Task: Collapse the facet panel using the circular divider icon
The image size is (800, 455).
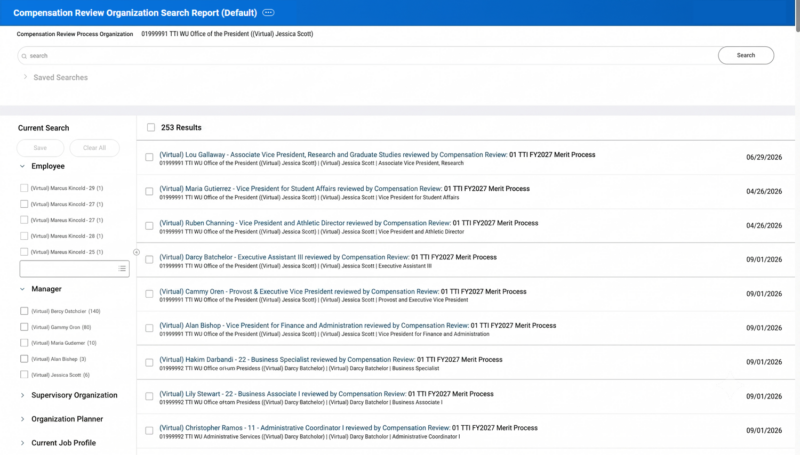Action: 136,252
